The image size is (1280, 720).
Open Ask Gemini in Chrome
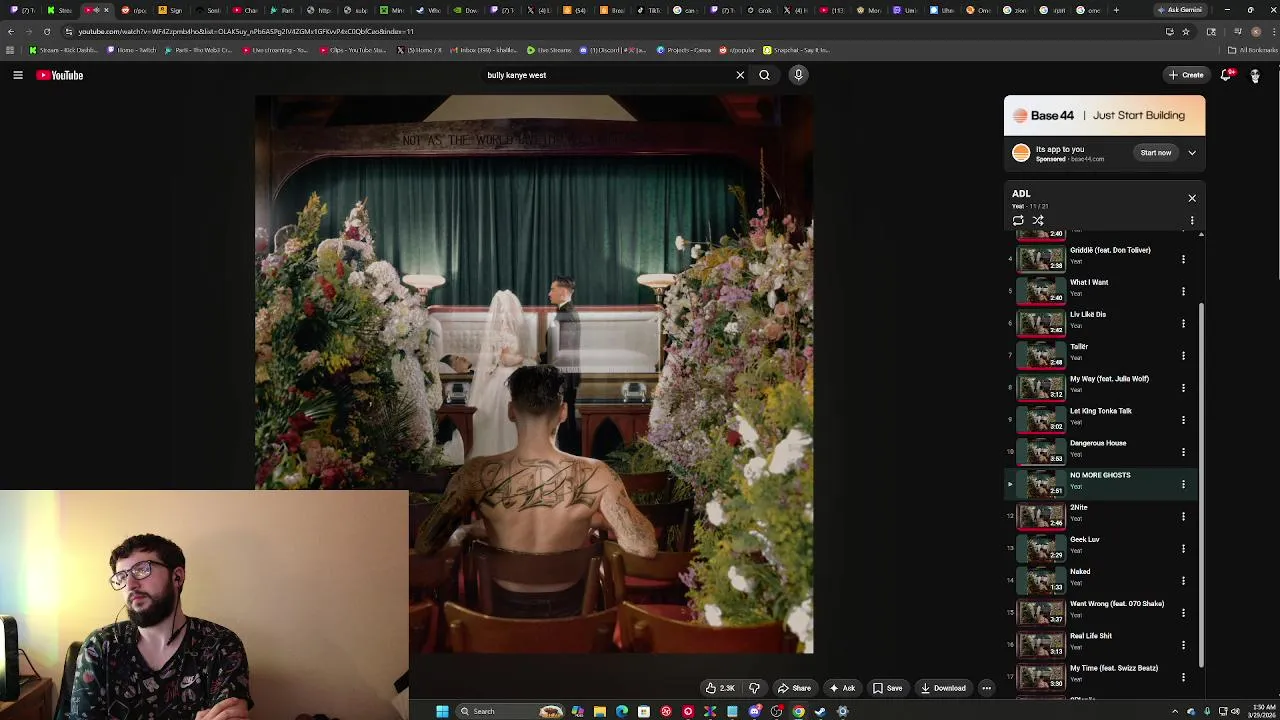click(1180, 10)
